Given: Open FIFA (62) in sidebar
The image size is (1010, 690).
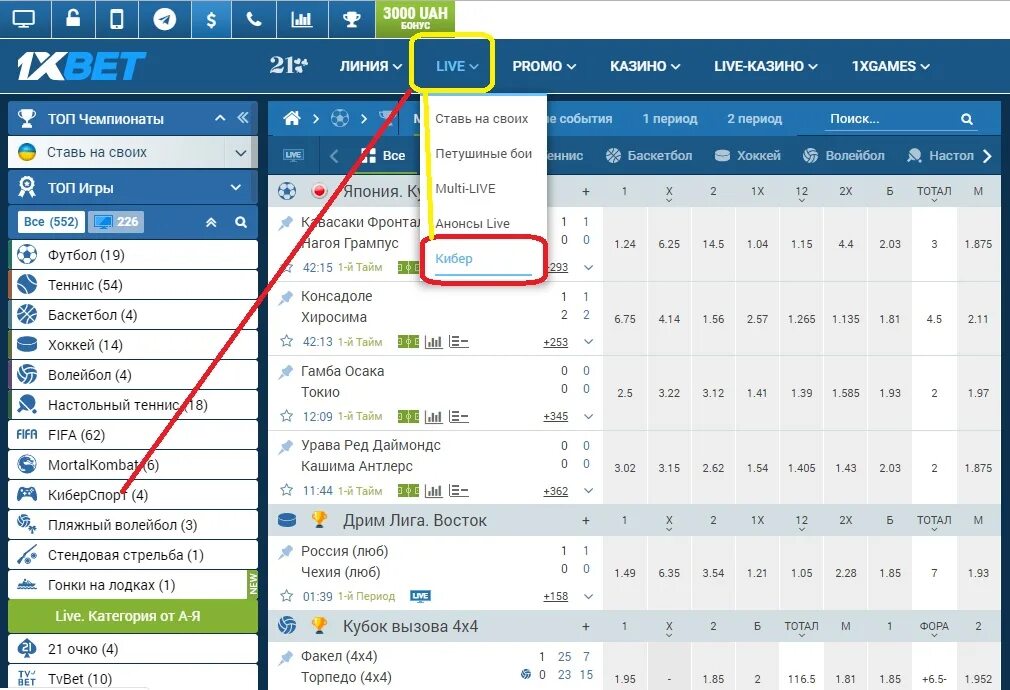Looking at the screenshot, I should (133, 435).
